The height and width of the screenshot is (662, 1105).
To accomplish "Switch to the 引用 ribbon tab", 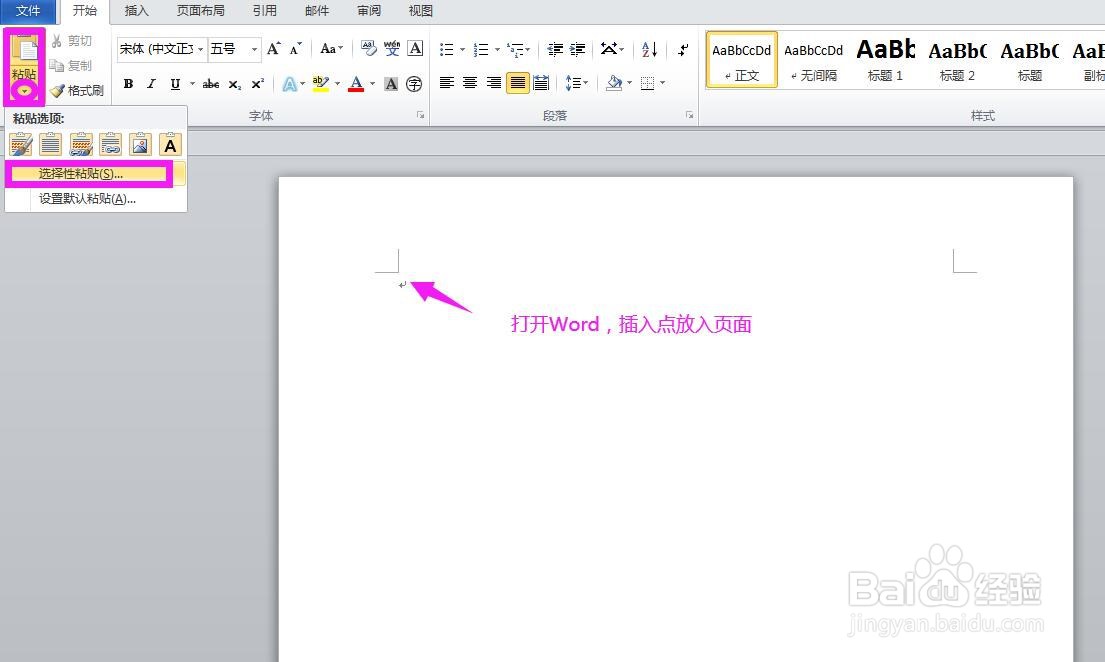I will [264, 11].
